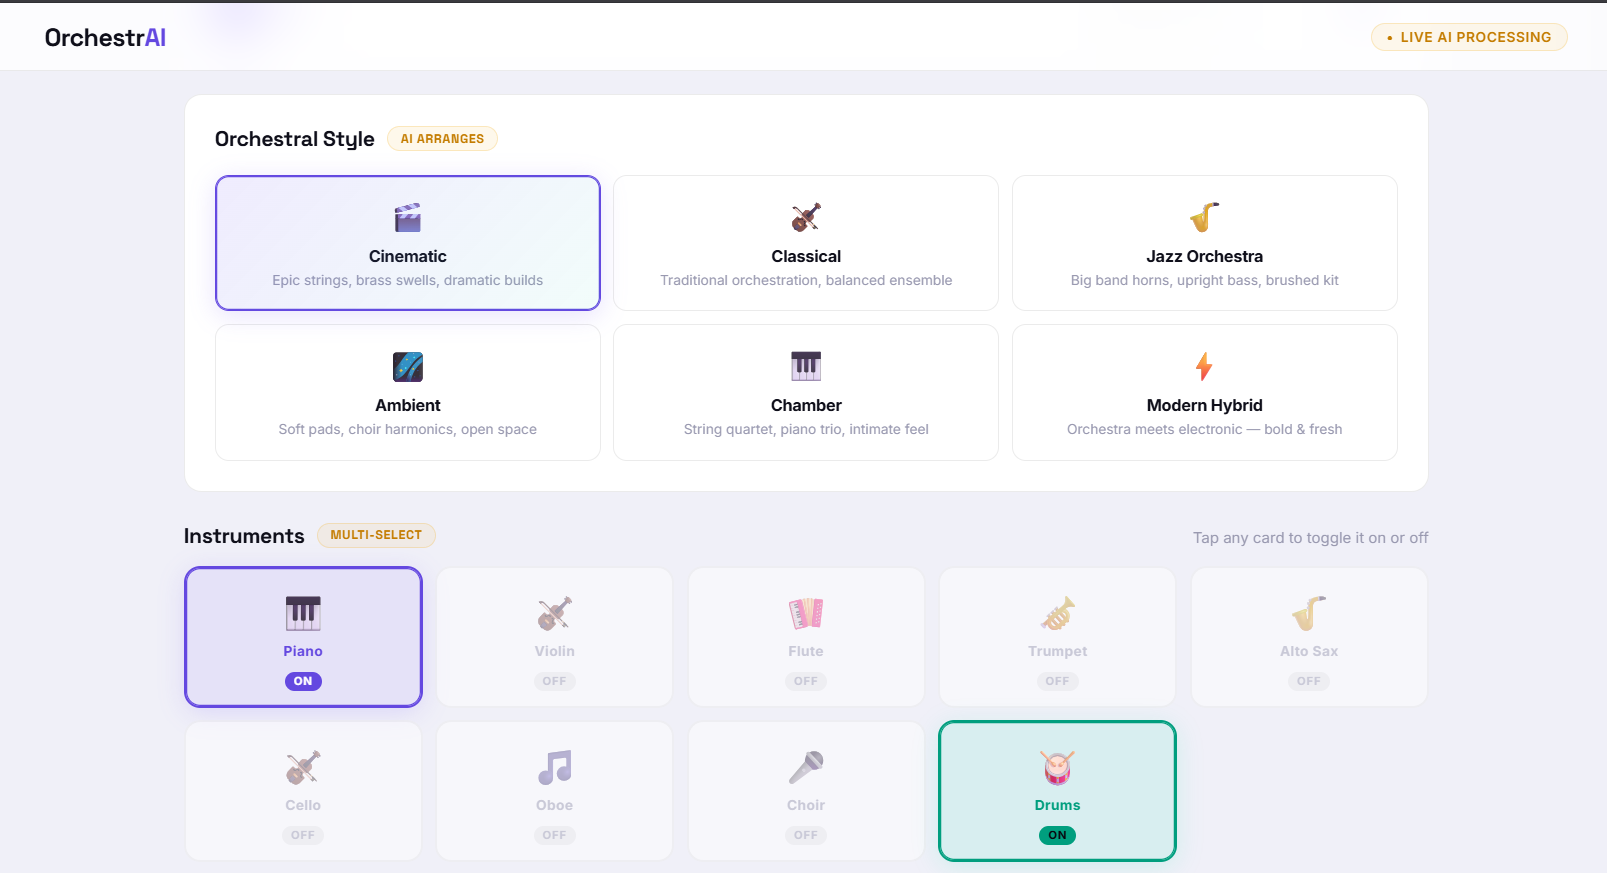Turn off the Piano ON badge
Image resolution: width=1607 pixels, height=873 pixels.
[x=303, y=681]
